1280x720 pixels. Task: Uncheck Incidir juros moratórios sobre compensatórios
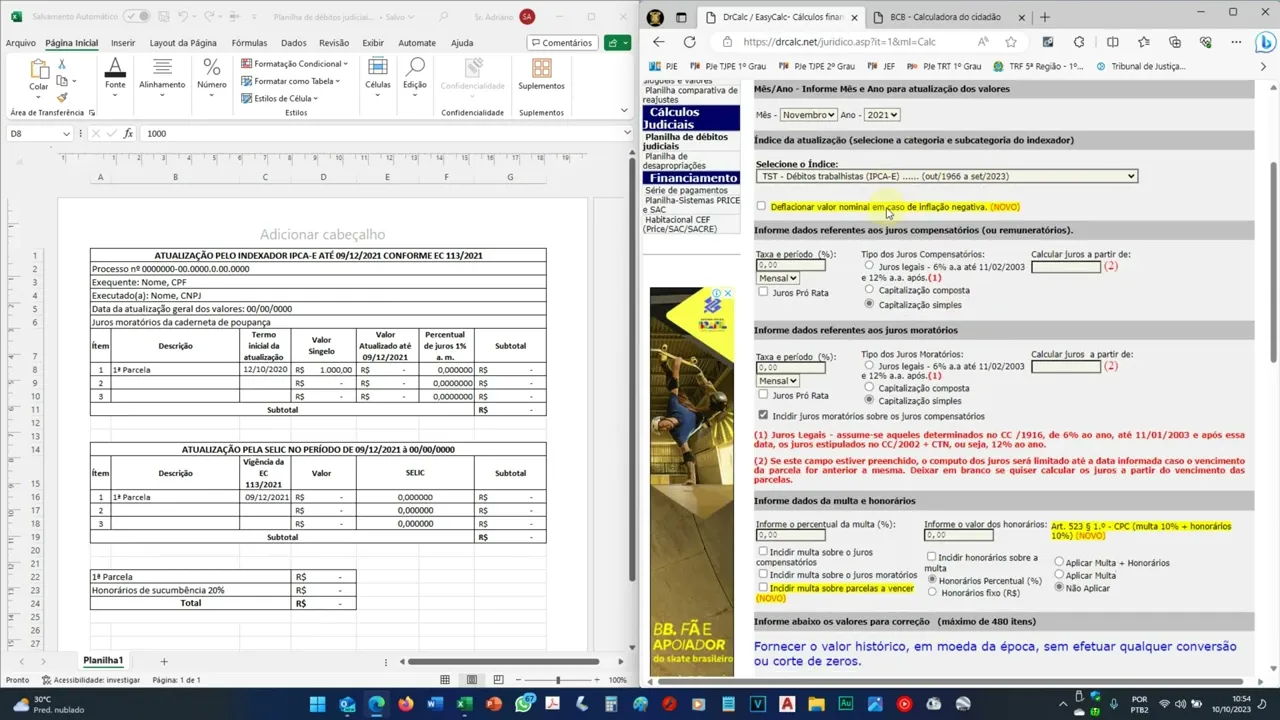(x=763, y=415)
